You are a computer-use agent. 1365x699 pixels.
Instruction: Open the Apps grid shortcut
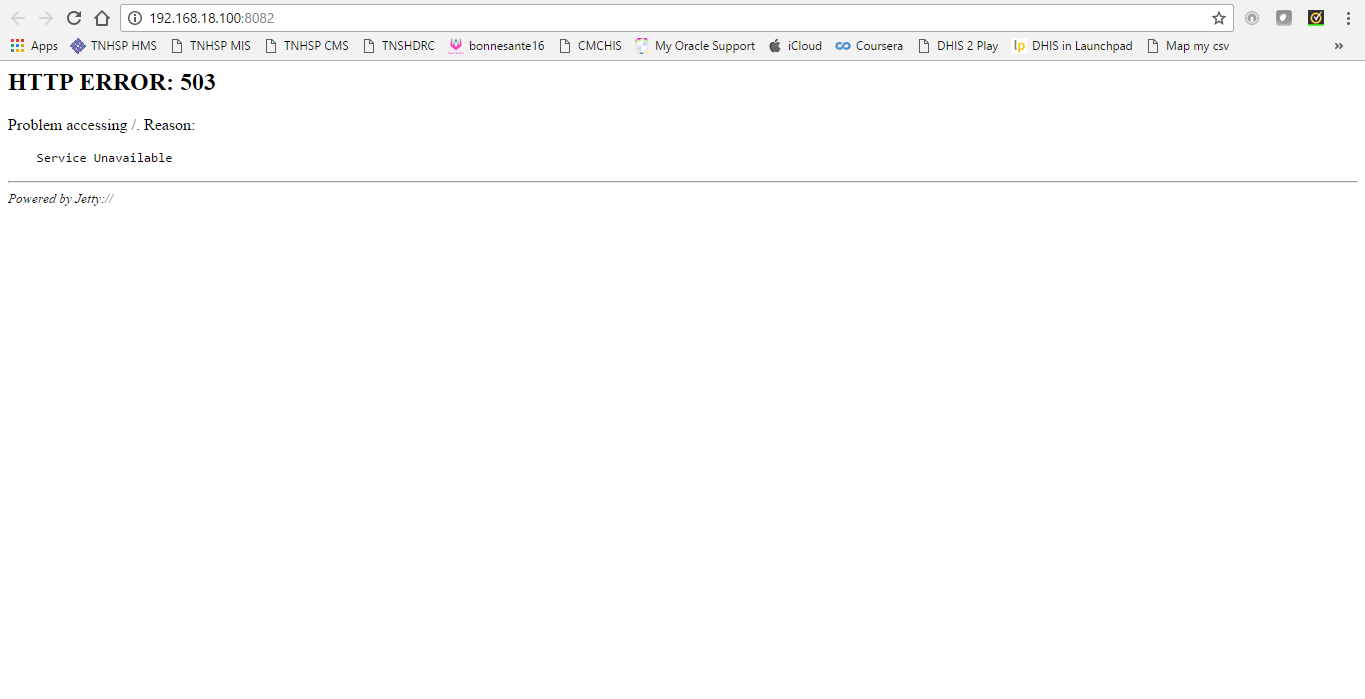[34, 46]
